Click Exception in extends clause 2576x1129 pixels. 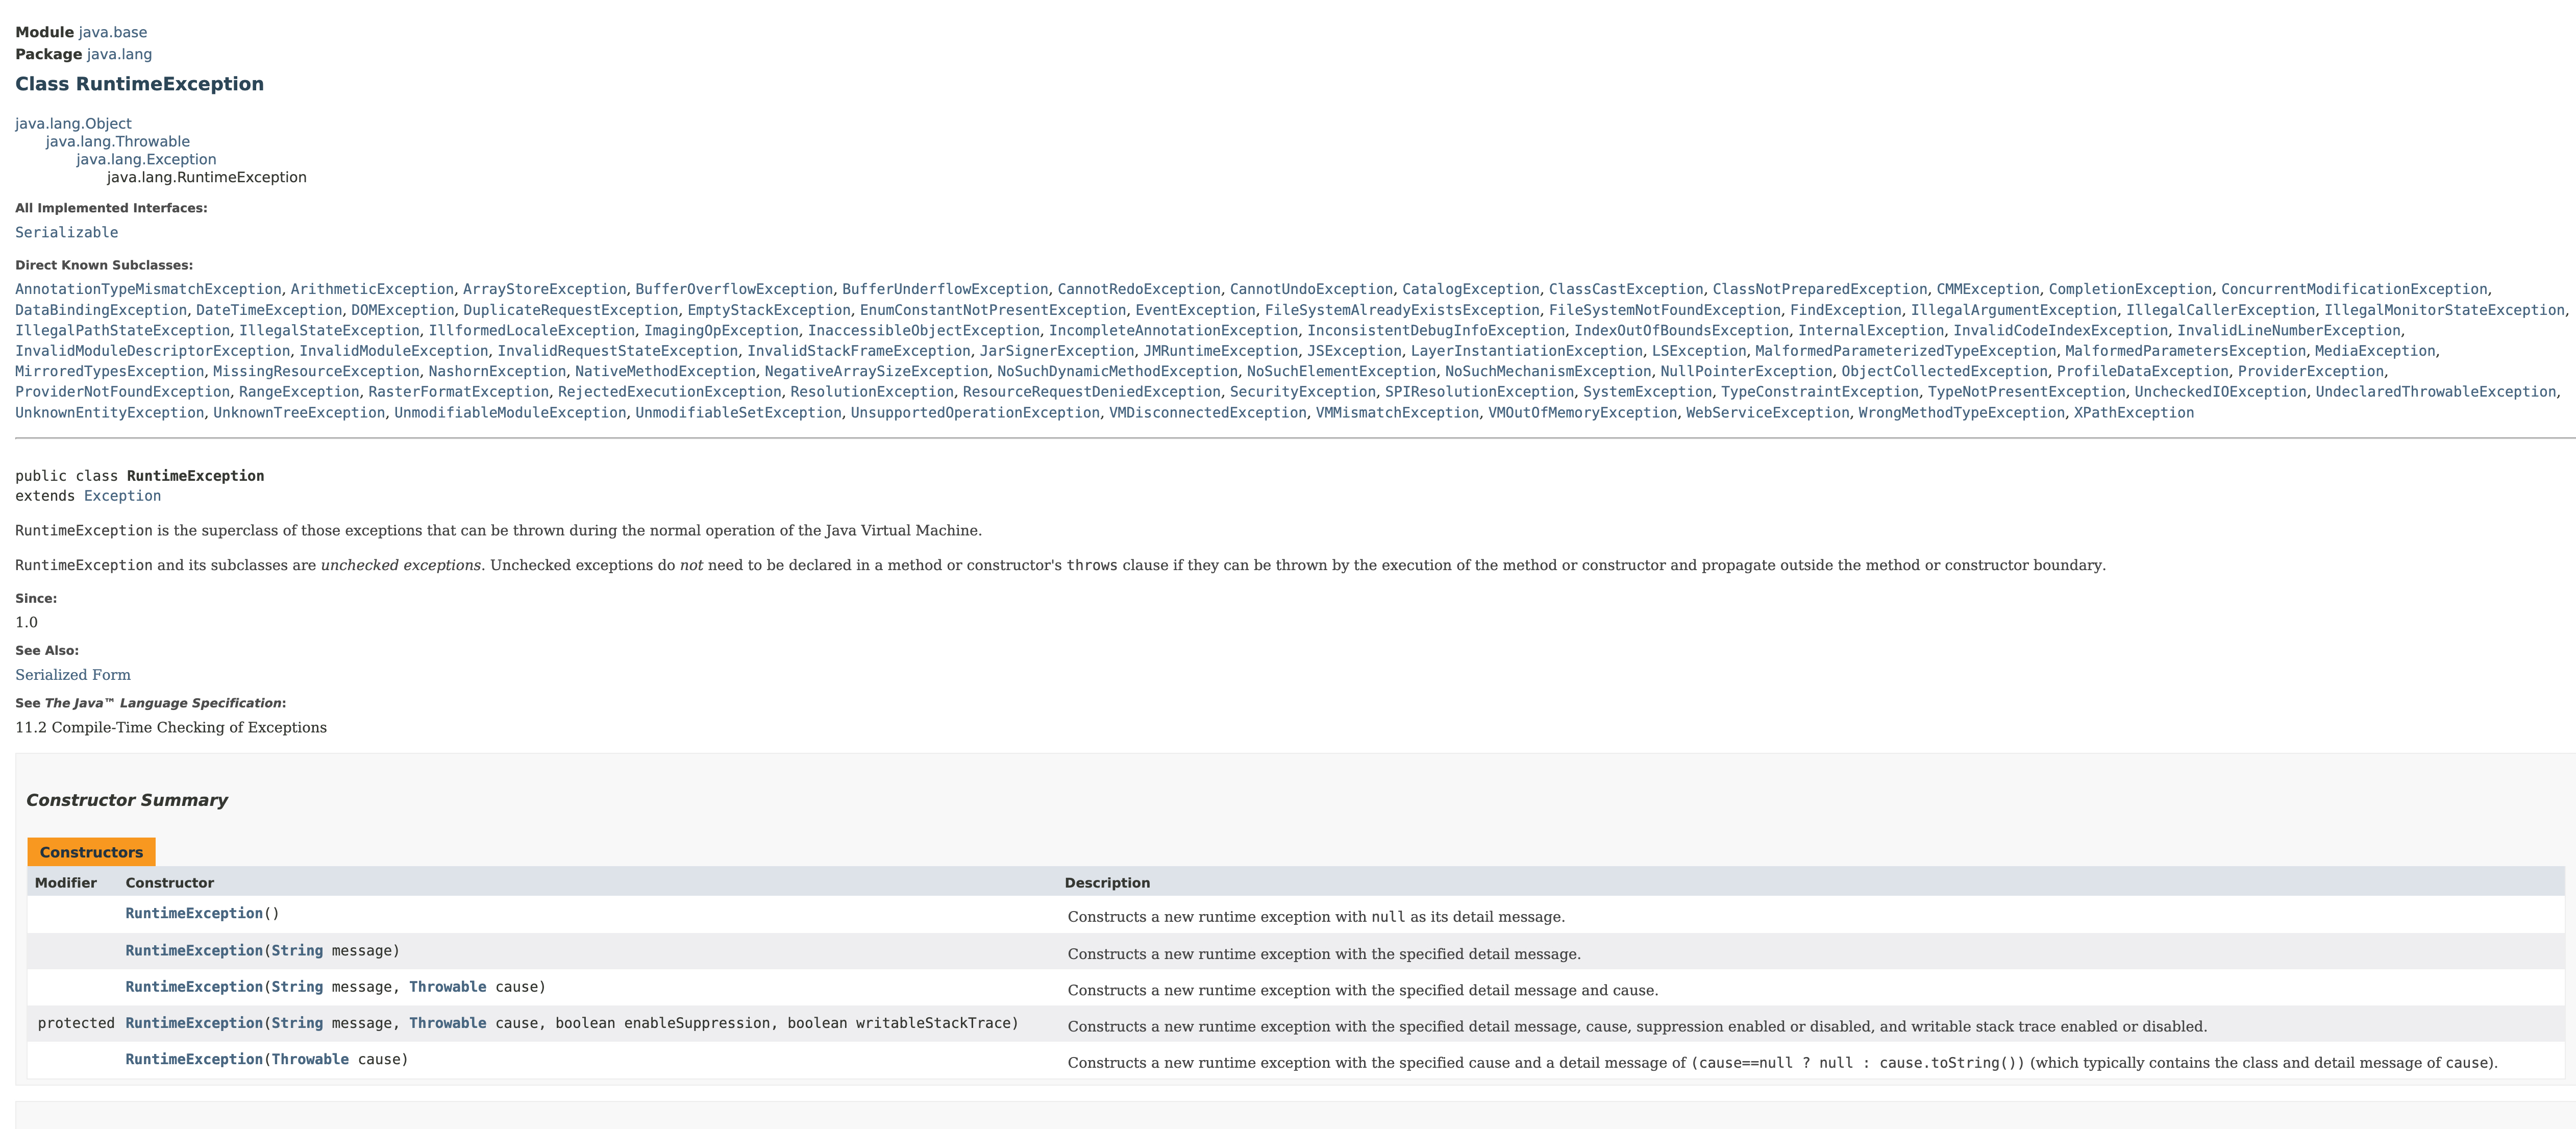tap(122, 496)
